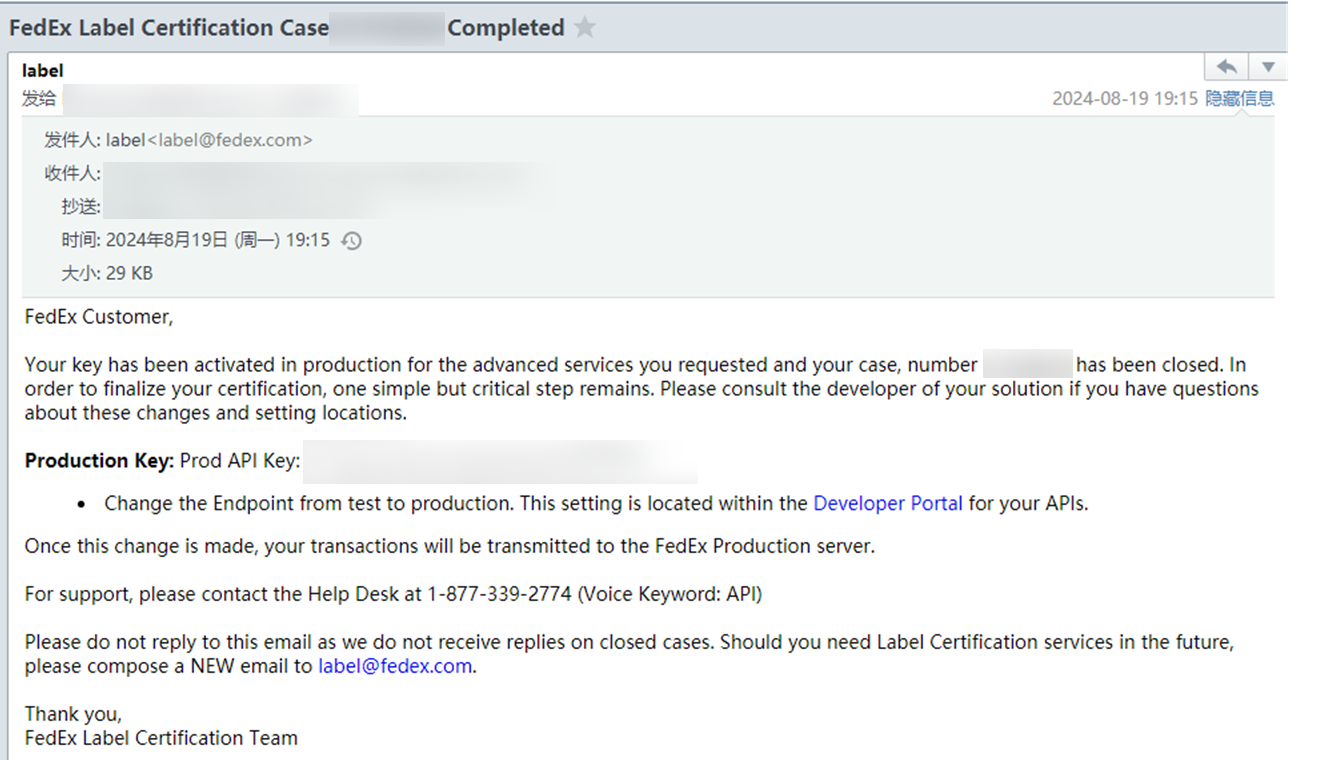Select sender address label<label@fedex.com> in 发件人 row

[x=209, y=141]
